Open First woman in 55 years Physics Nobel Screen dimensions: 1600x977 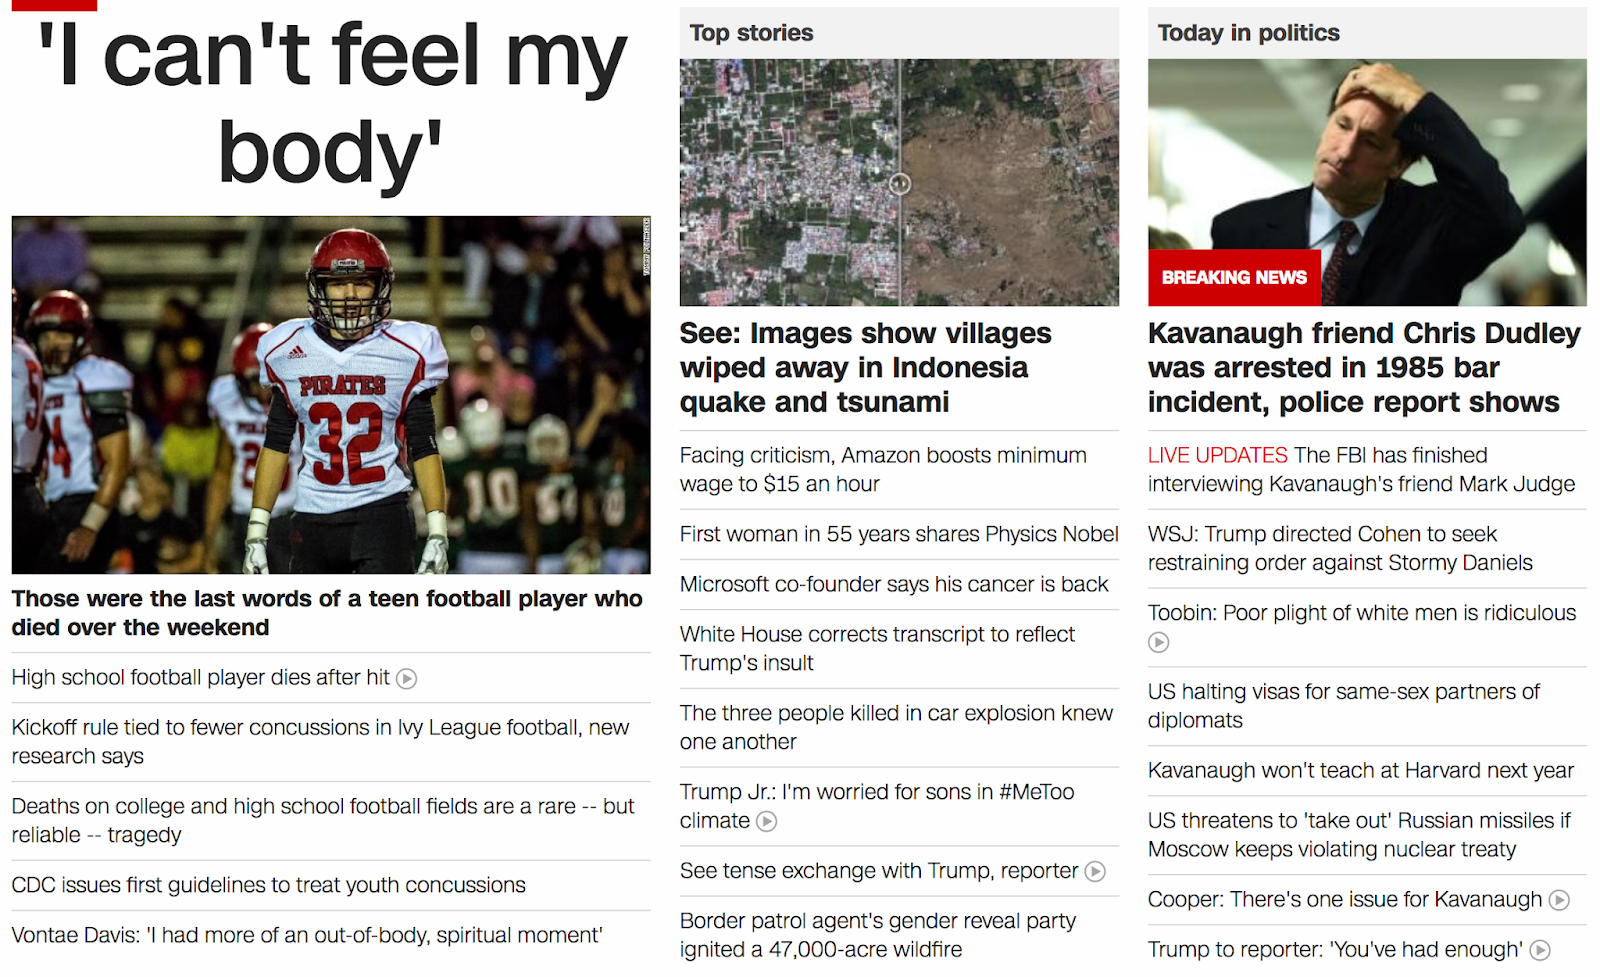tap(899, 535)
